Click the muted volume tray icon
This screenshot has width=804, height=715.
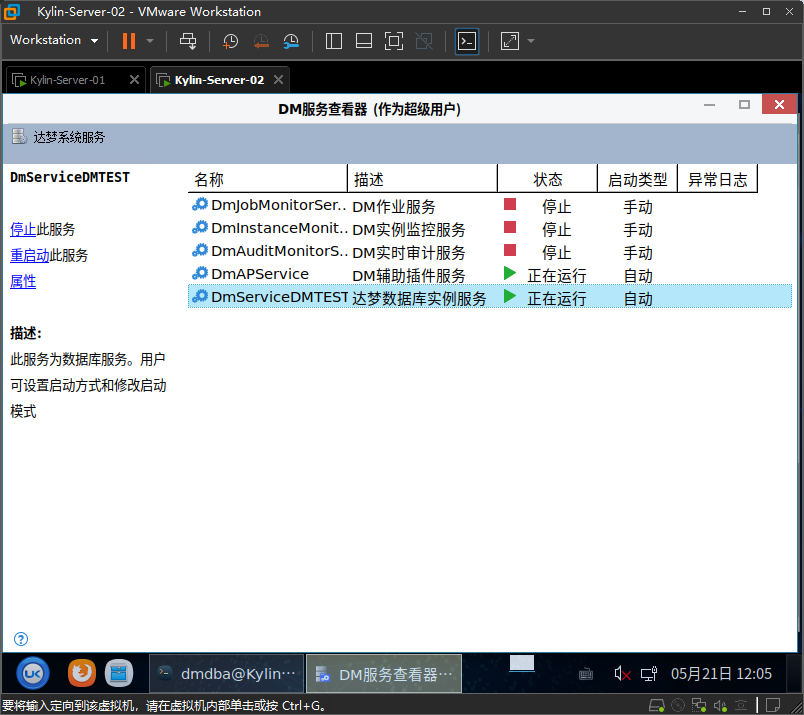pos(622,673)
